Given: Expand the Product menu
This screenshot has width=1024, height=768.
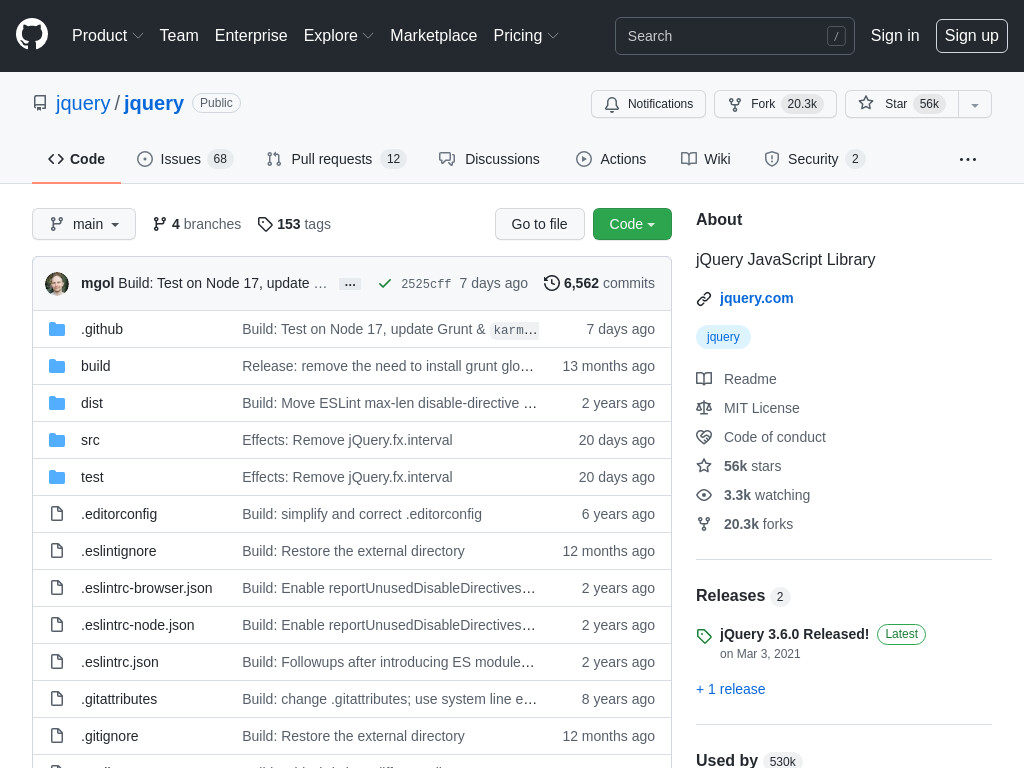Looking at the screenshot, I should (x=107, y=35).
